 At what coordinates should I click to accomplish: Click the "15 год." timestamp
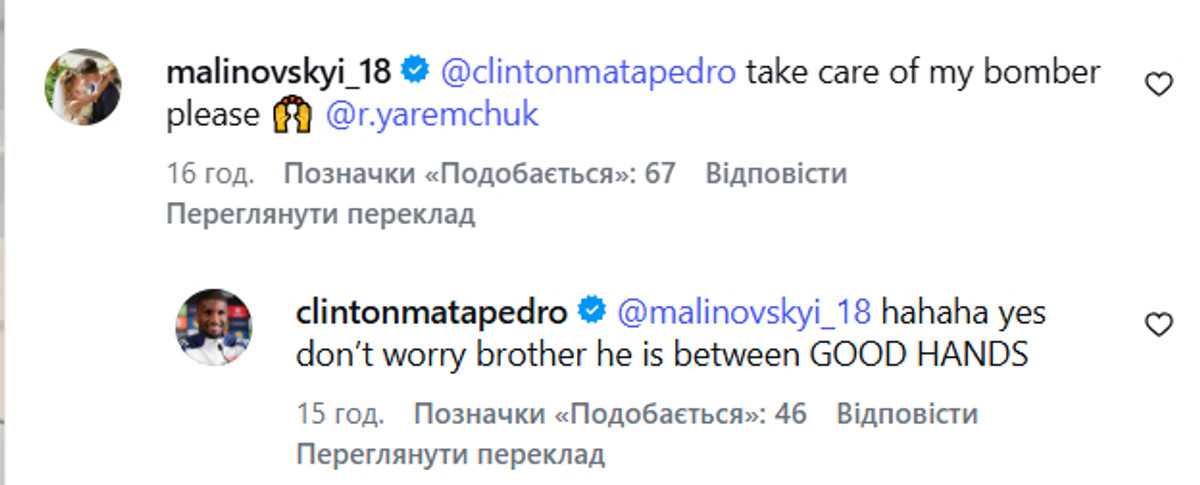340,414
